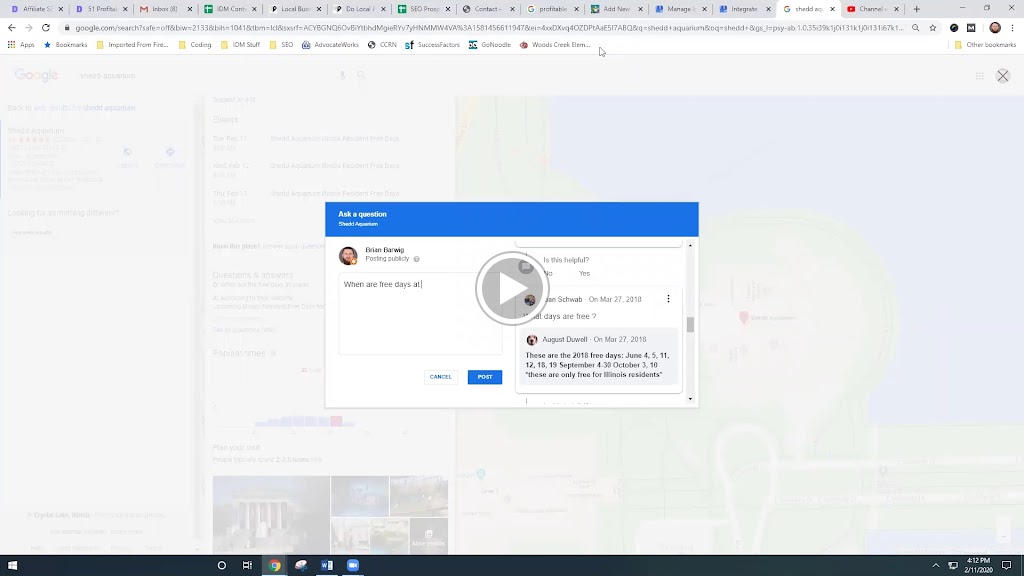This screenshot has width=1024, height=576.
Task: Open the Coding bookmark folder
Action: 195,45
